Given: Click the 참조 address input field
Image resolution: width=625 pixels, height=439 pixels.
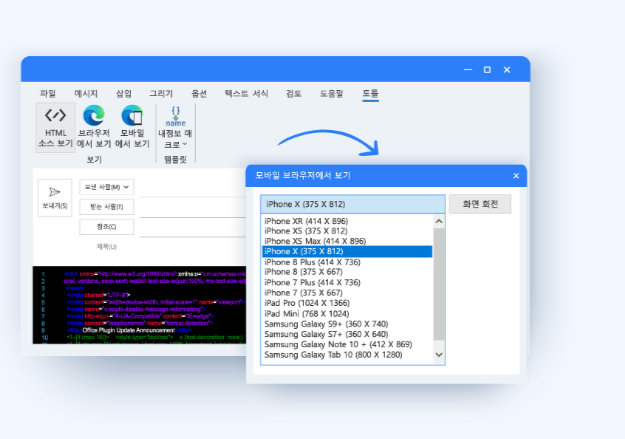Looking at the screenshot, I should coord(193,228).
